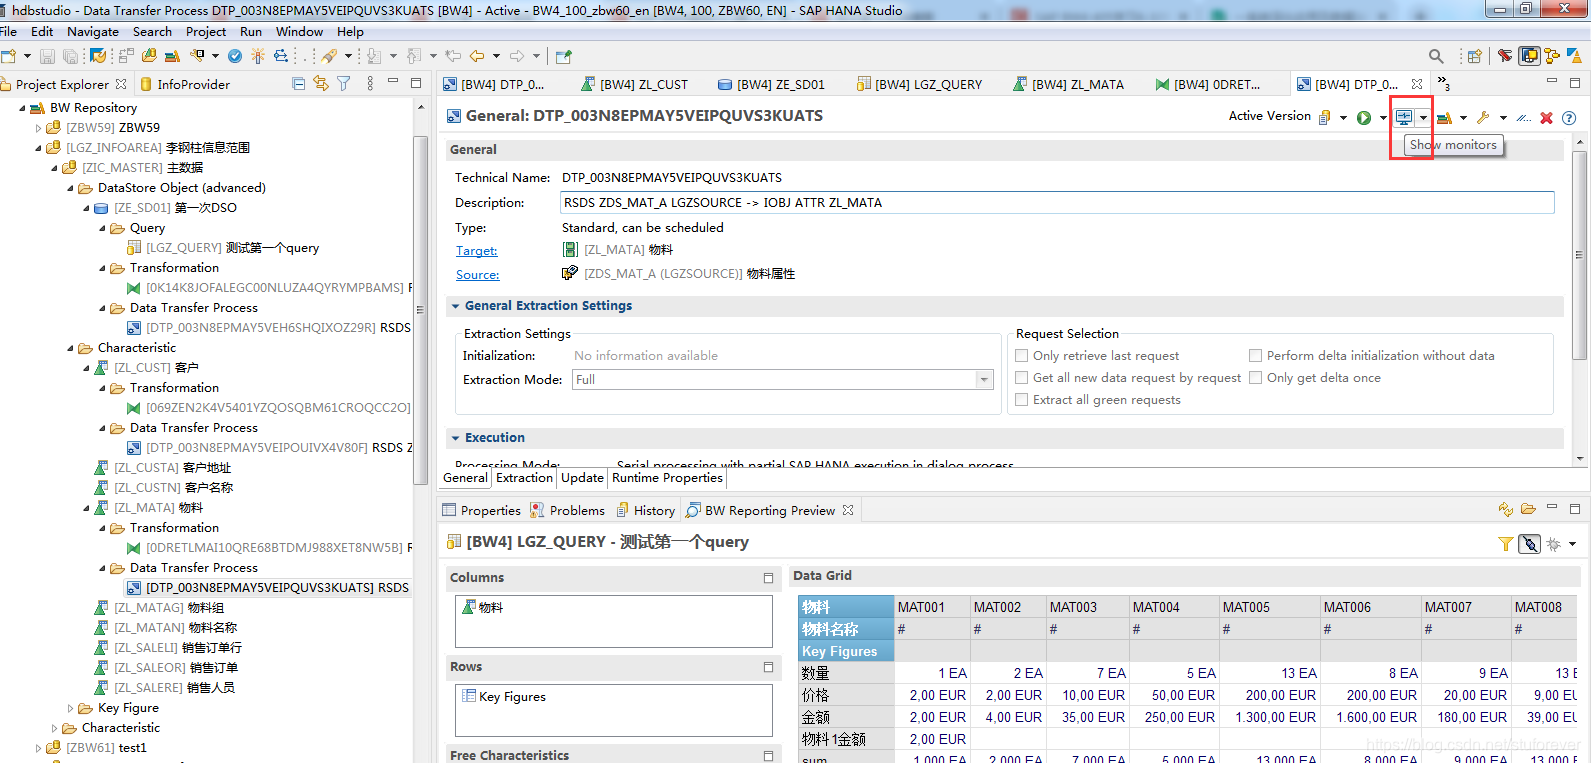Open the InfoProvider tab

[185, 85]
